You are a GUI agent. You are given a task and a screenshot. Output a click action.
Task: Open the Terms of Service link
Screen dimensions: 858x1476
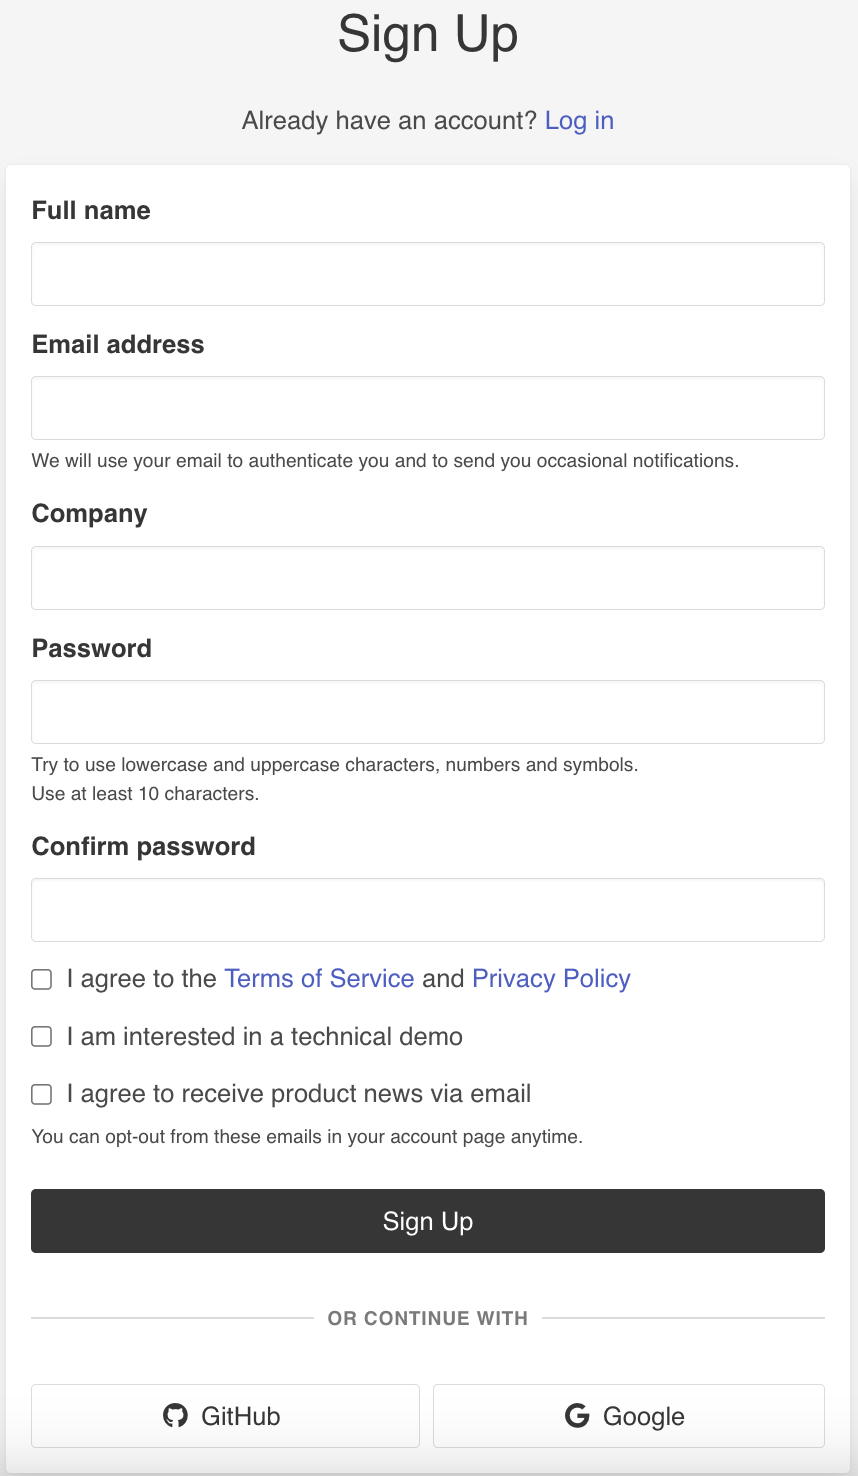[319, 978]
